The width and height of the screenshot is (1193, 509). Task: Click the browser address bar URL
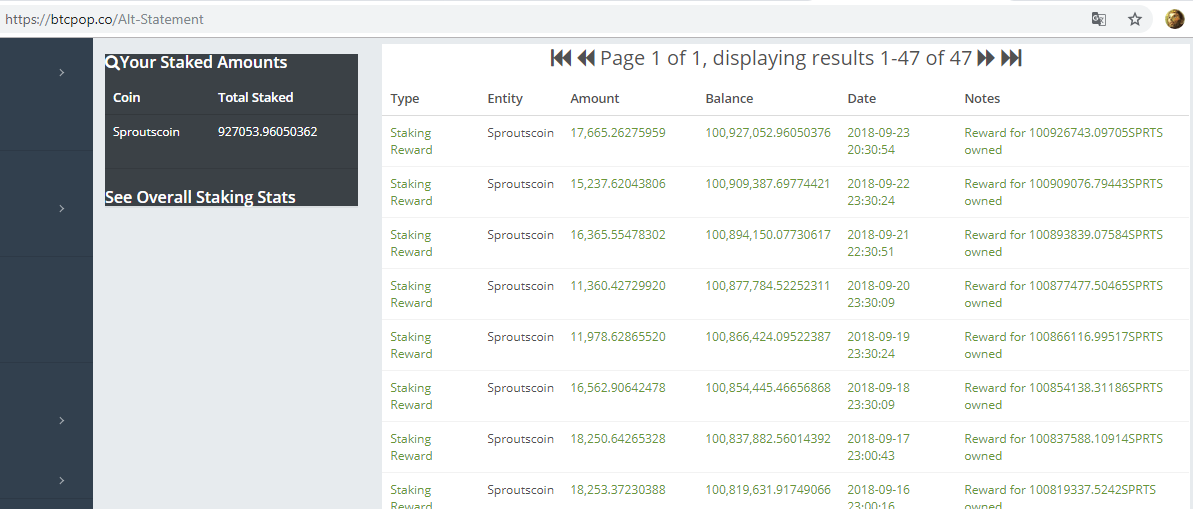[104, 20]
